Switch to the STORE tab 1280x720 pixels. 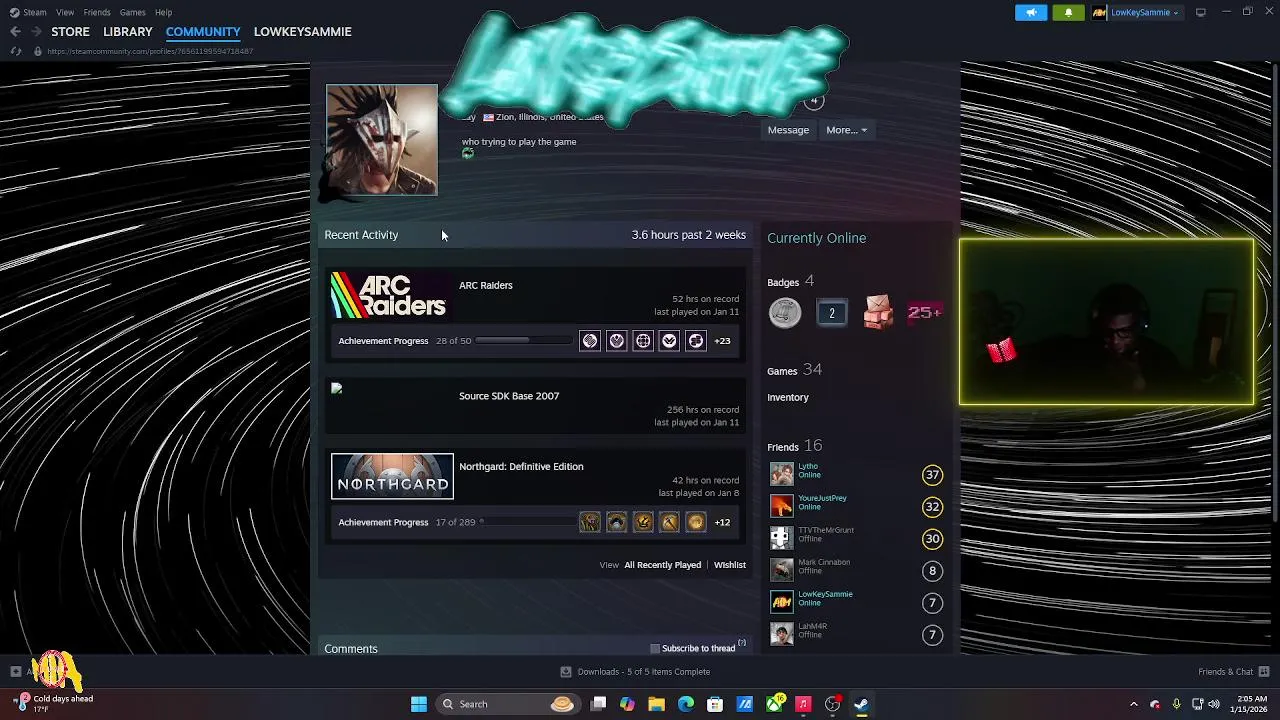(x=70, y=32)
